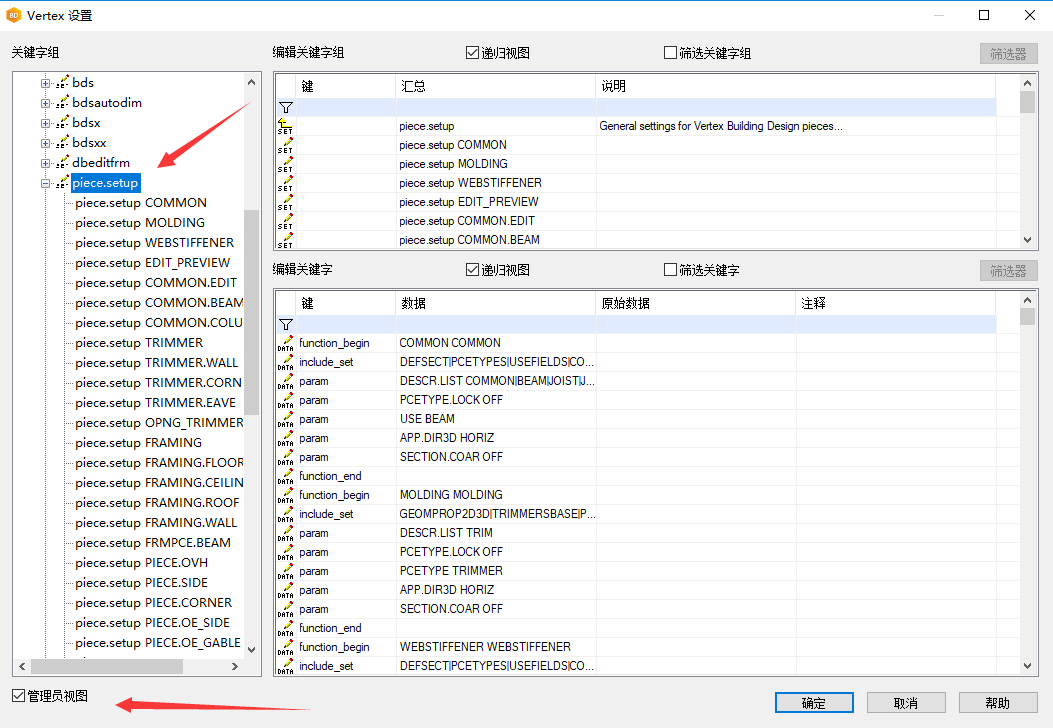
Task: Click the SET icon of General settings row
Action: (x=285, y=126)
